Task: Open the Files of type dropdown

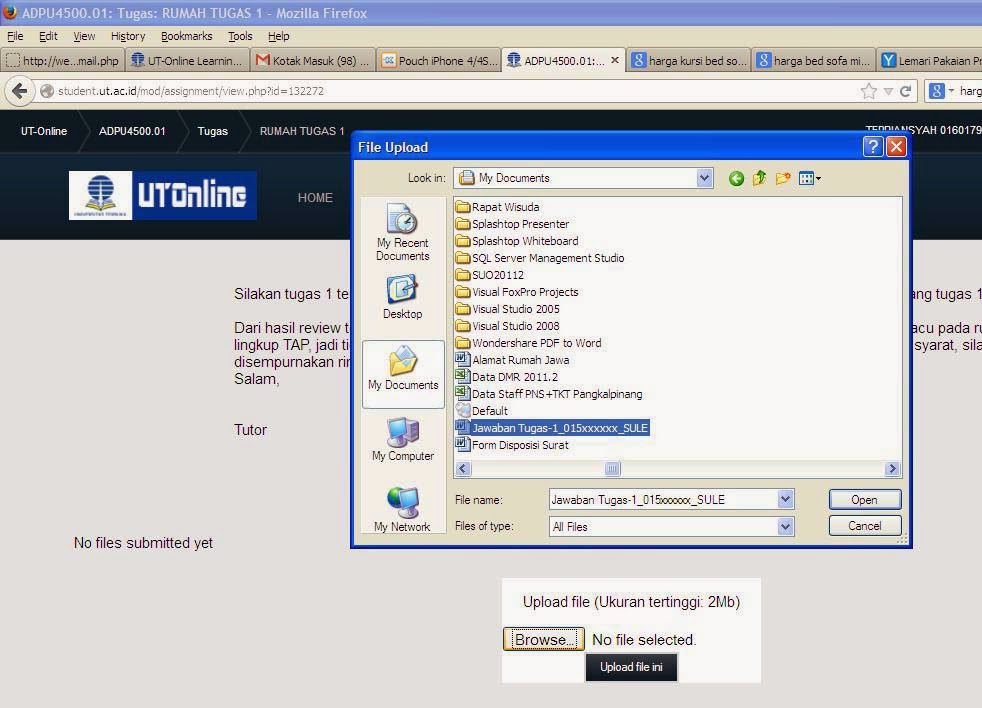Action: pyautogui.click(x=785, y=525)
